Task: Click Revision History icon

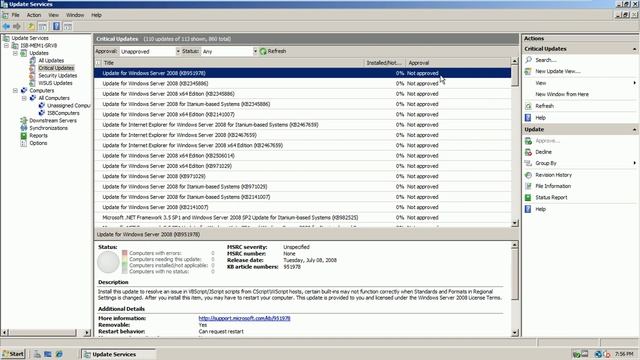Action: point(528,175)
